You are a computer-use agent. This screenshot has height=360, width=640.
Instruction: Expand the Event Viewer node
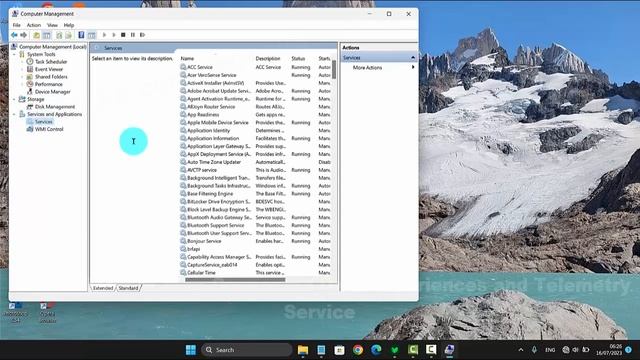(22, 69)
